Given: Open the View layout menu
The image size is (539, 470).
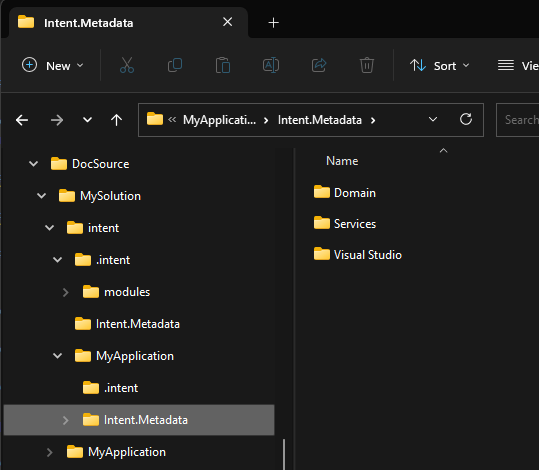Looking at the screenshot, I should 518,65.
